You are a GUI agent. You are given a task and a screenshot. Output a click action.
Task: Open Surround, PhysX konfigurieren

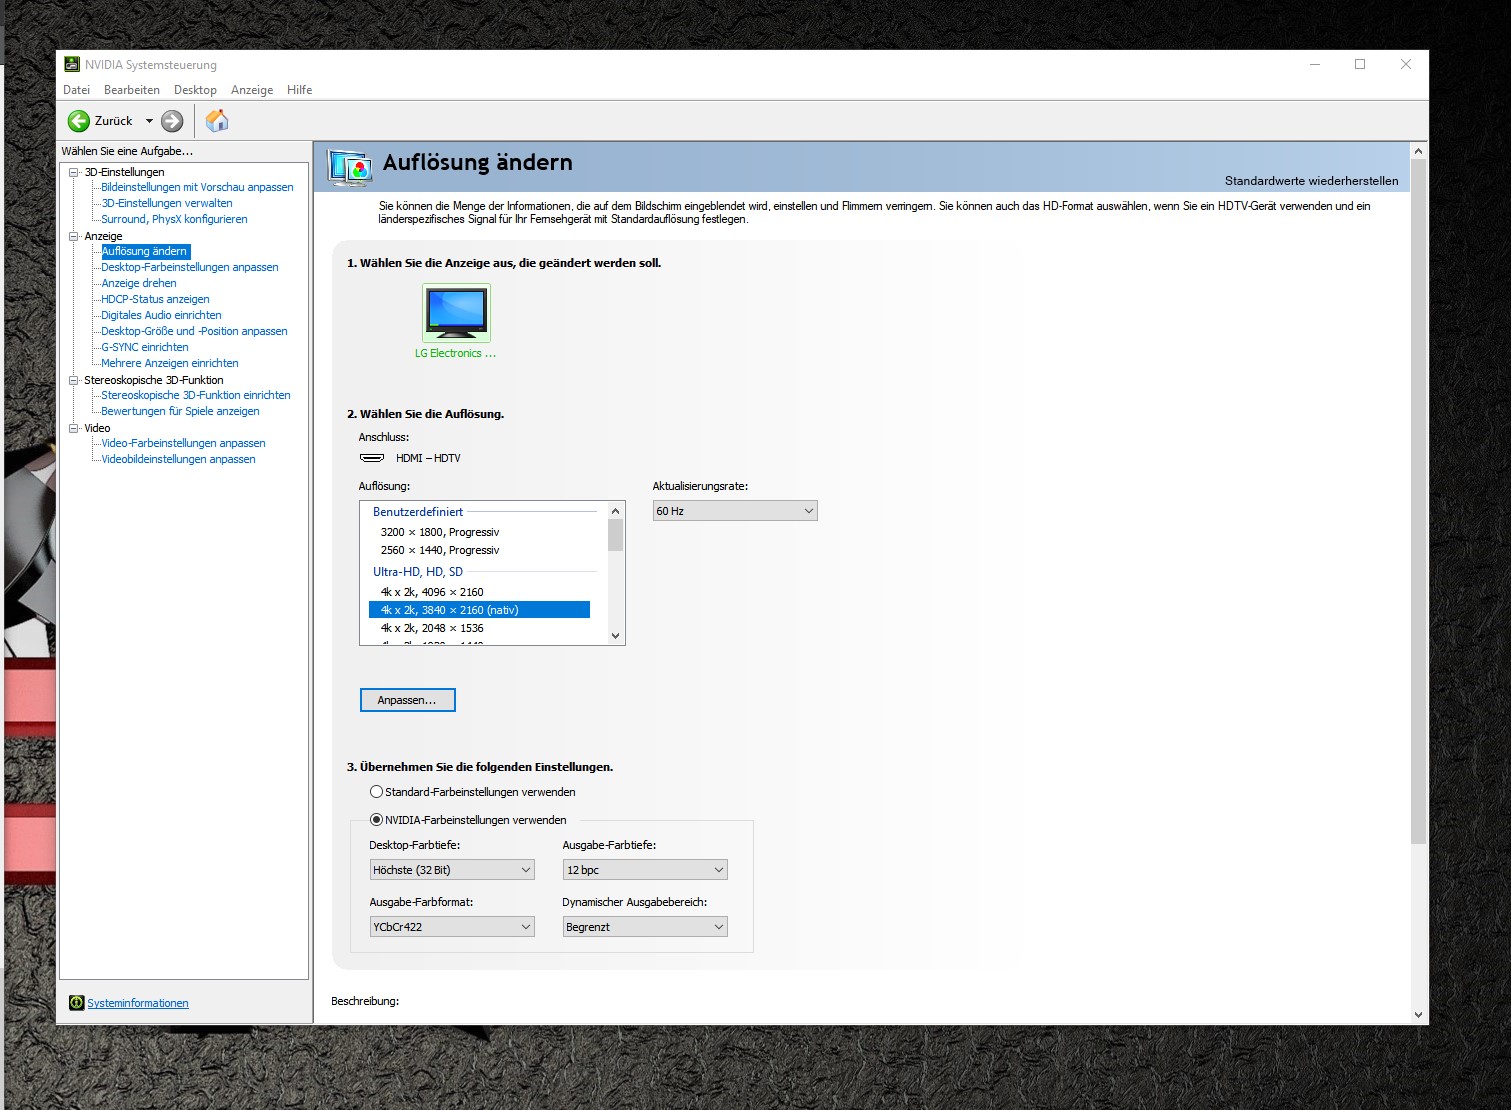[x=174, y=219]
